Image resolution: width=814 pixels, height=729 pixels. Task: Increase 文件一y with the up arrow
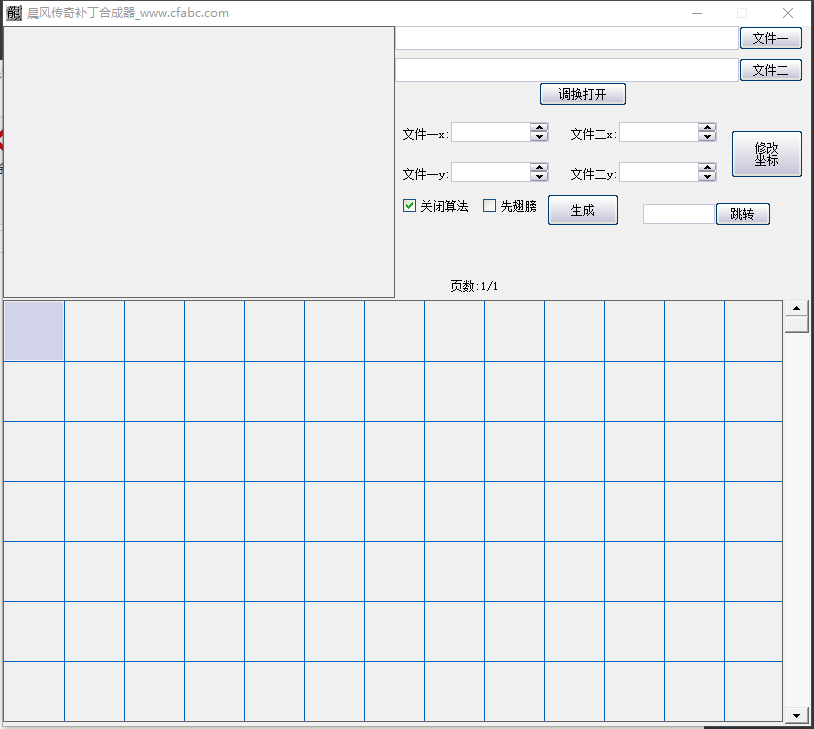pos(539,168)
